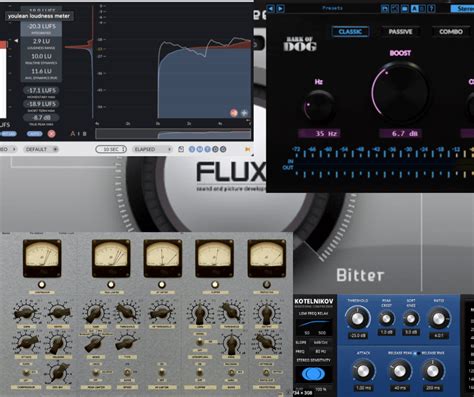Viewport: 474px width, 397px height.
Task: Select the CLASSIC mode tab
Action: [350, 32]
